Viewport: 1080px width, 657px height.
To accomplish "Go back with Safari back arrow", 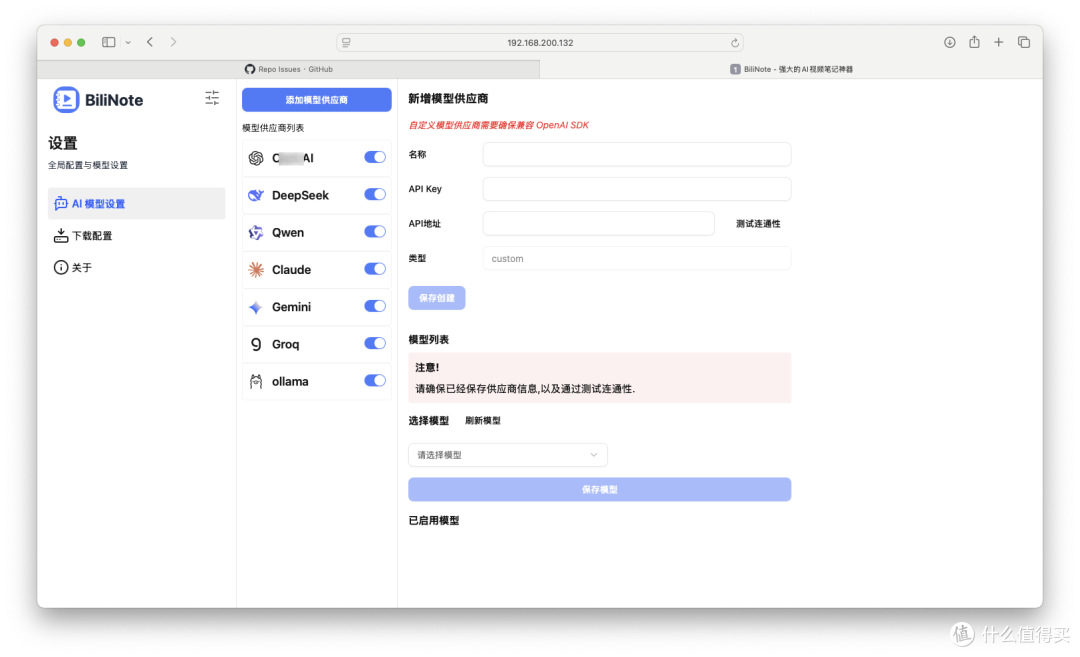I will (150, 42).
